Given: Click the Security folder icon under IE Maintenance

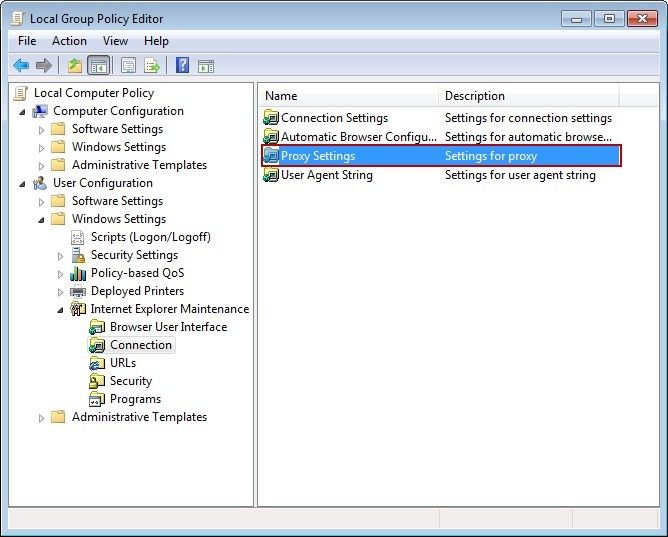Looking at the screenshot, I should [97, 381].
